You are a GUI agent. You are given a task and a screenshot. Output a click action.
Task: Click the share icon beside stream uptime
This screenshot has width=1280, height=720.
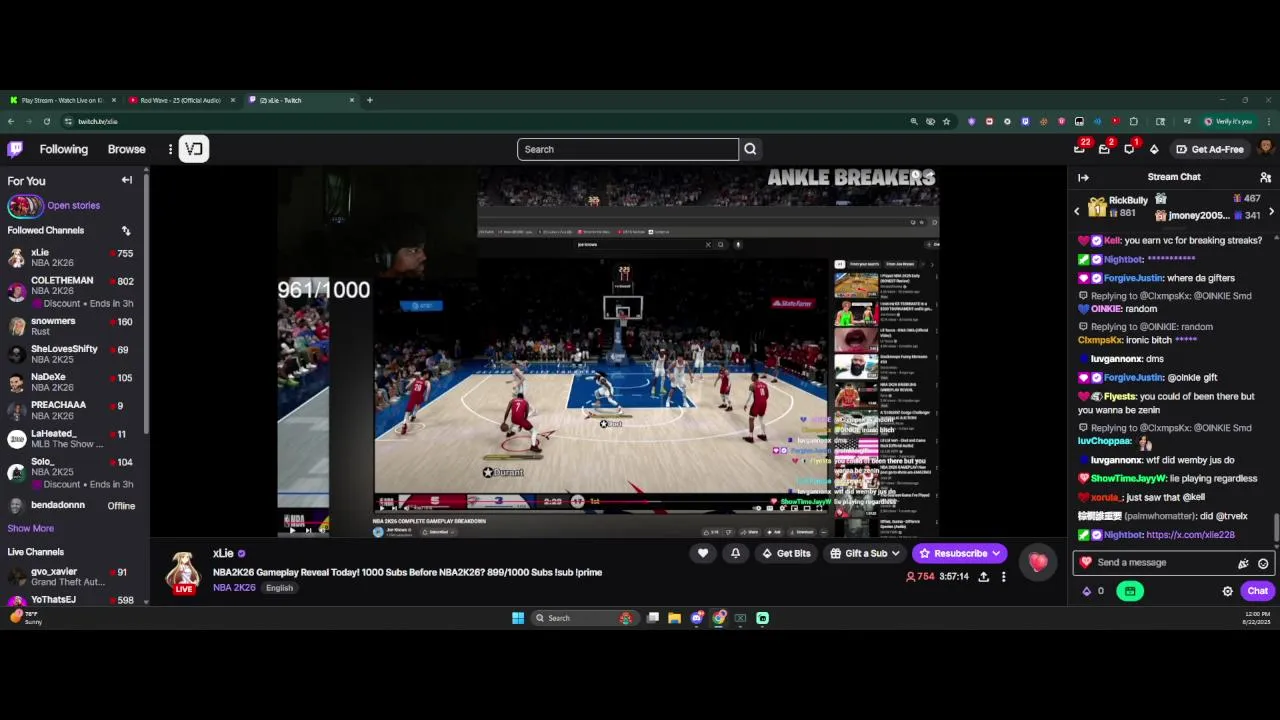click(984, 577)
